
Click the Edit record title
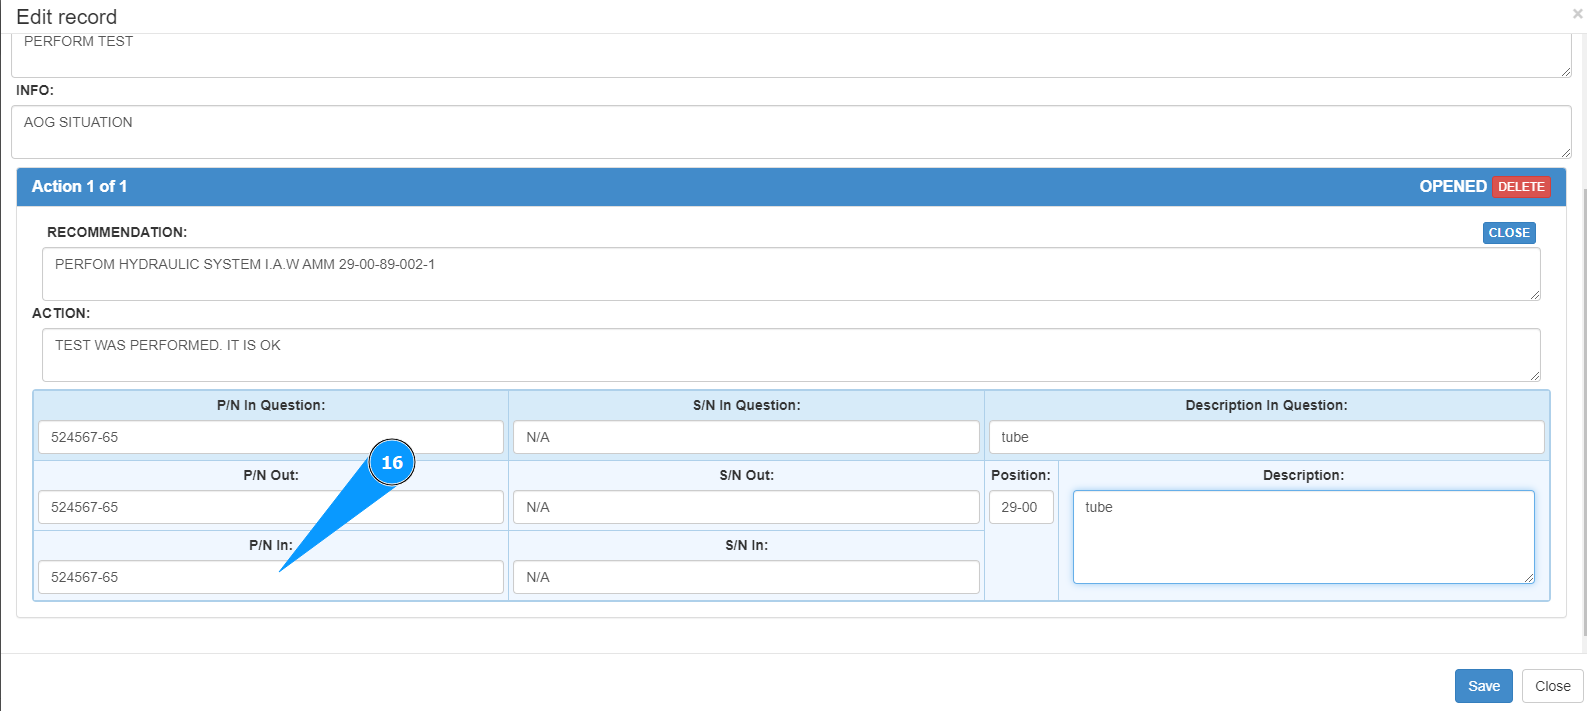(67, 17)
